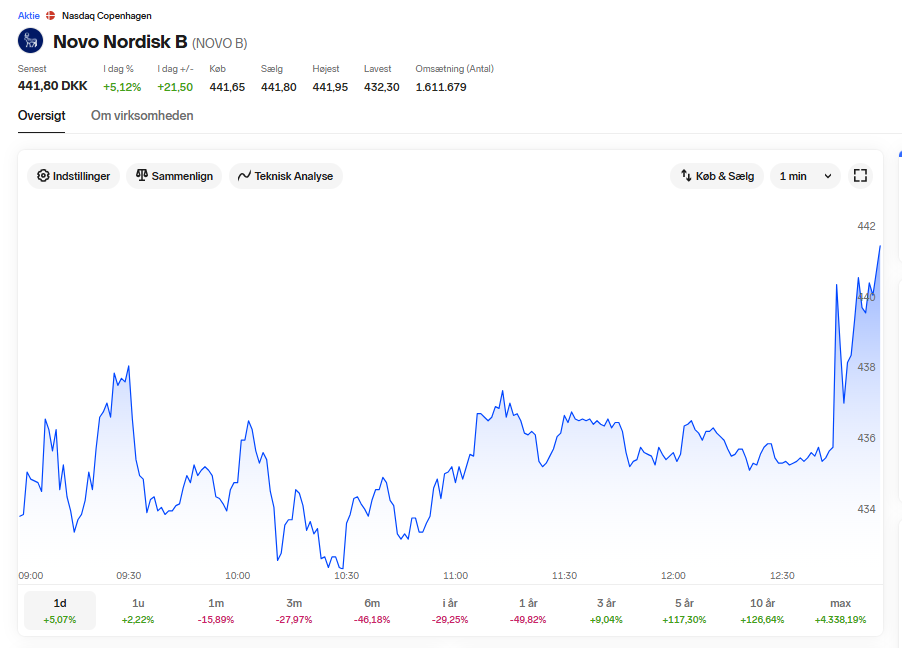The width and height of the screenshot is (902, 648).
Task: Select the i år year-to-date range
Action: click(450, 611)
